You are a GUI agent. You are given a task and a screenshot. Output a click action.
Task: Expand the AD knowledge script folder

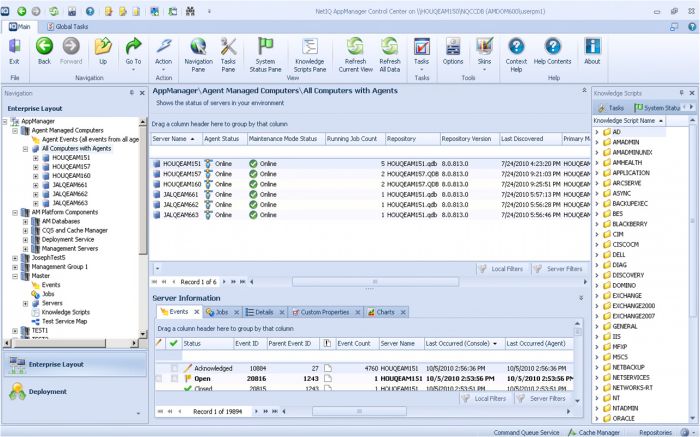pyautogui.click(x=597, y=132)
